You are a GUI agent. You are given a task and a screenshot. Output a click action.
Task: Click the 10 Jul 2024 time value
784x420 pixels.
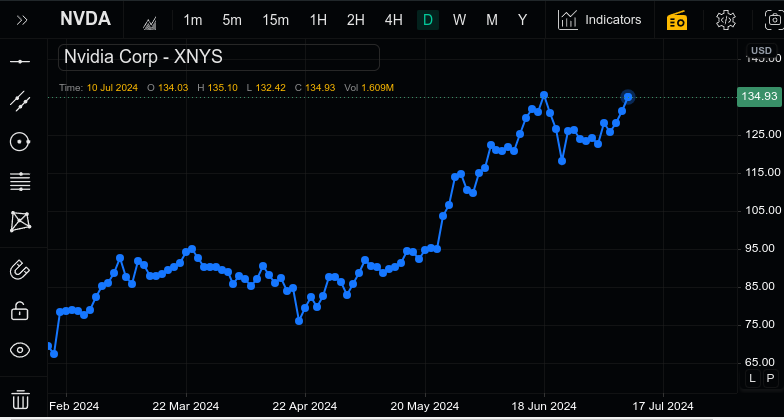pyautogui.click(x=112, y=88)
